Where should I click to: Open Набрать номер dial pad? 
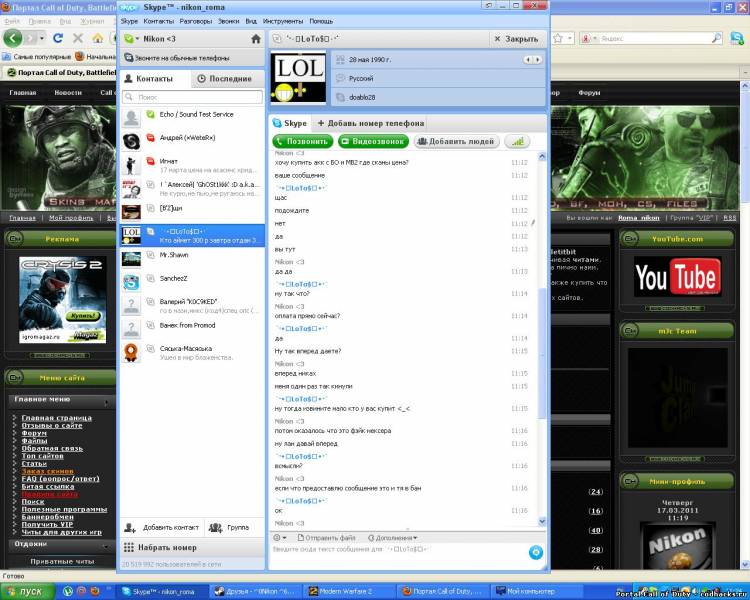(192, 547)
